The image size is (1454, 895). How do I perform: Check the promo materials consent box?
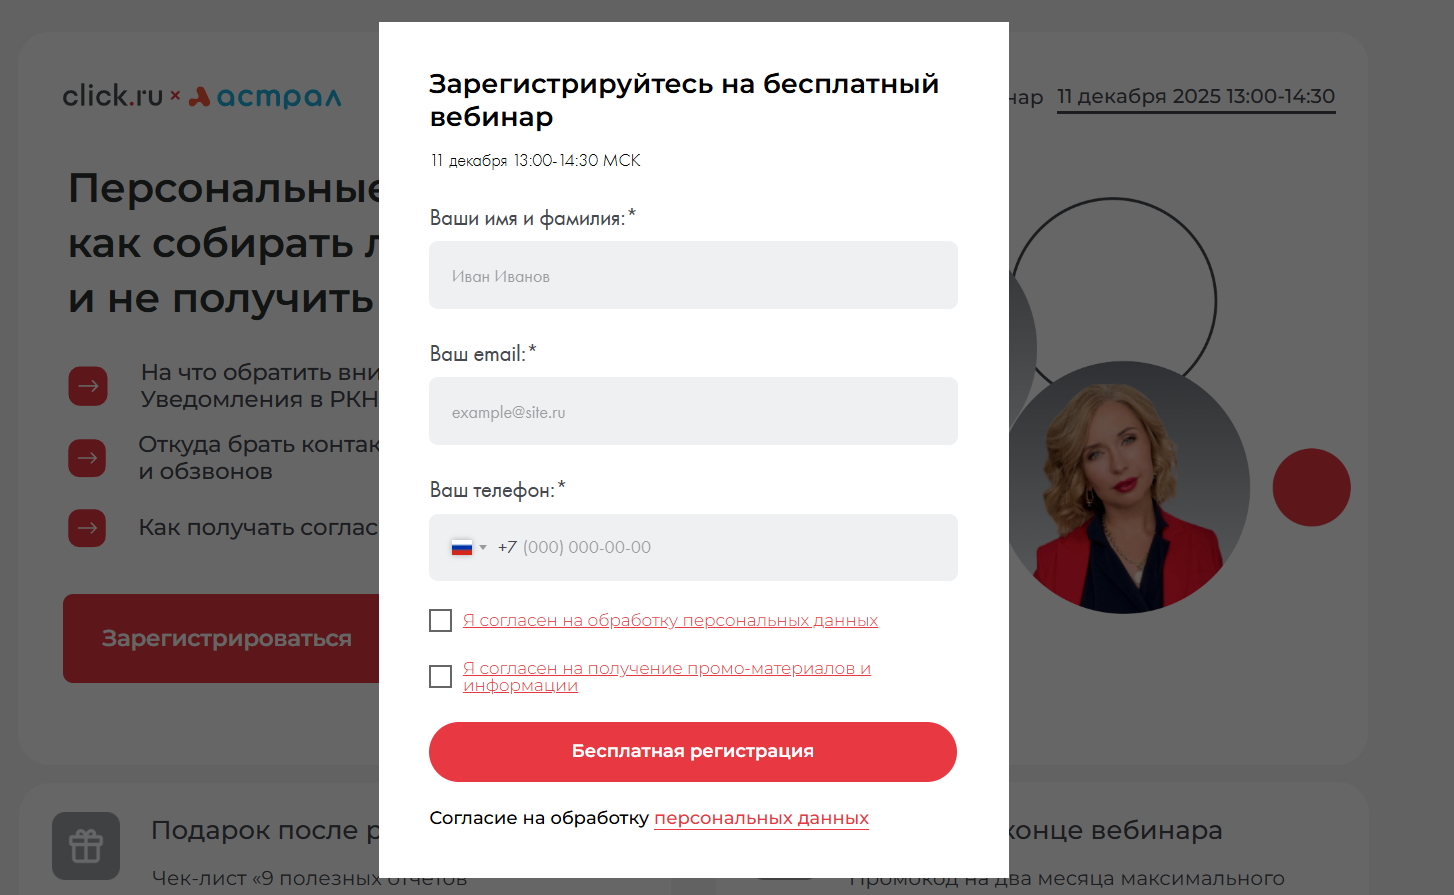[x=441, y=677]
